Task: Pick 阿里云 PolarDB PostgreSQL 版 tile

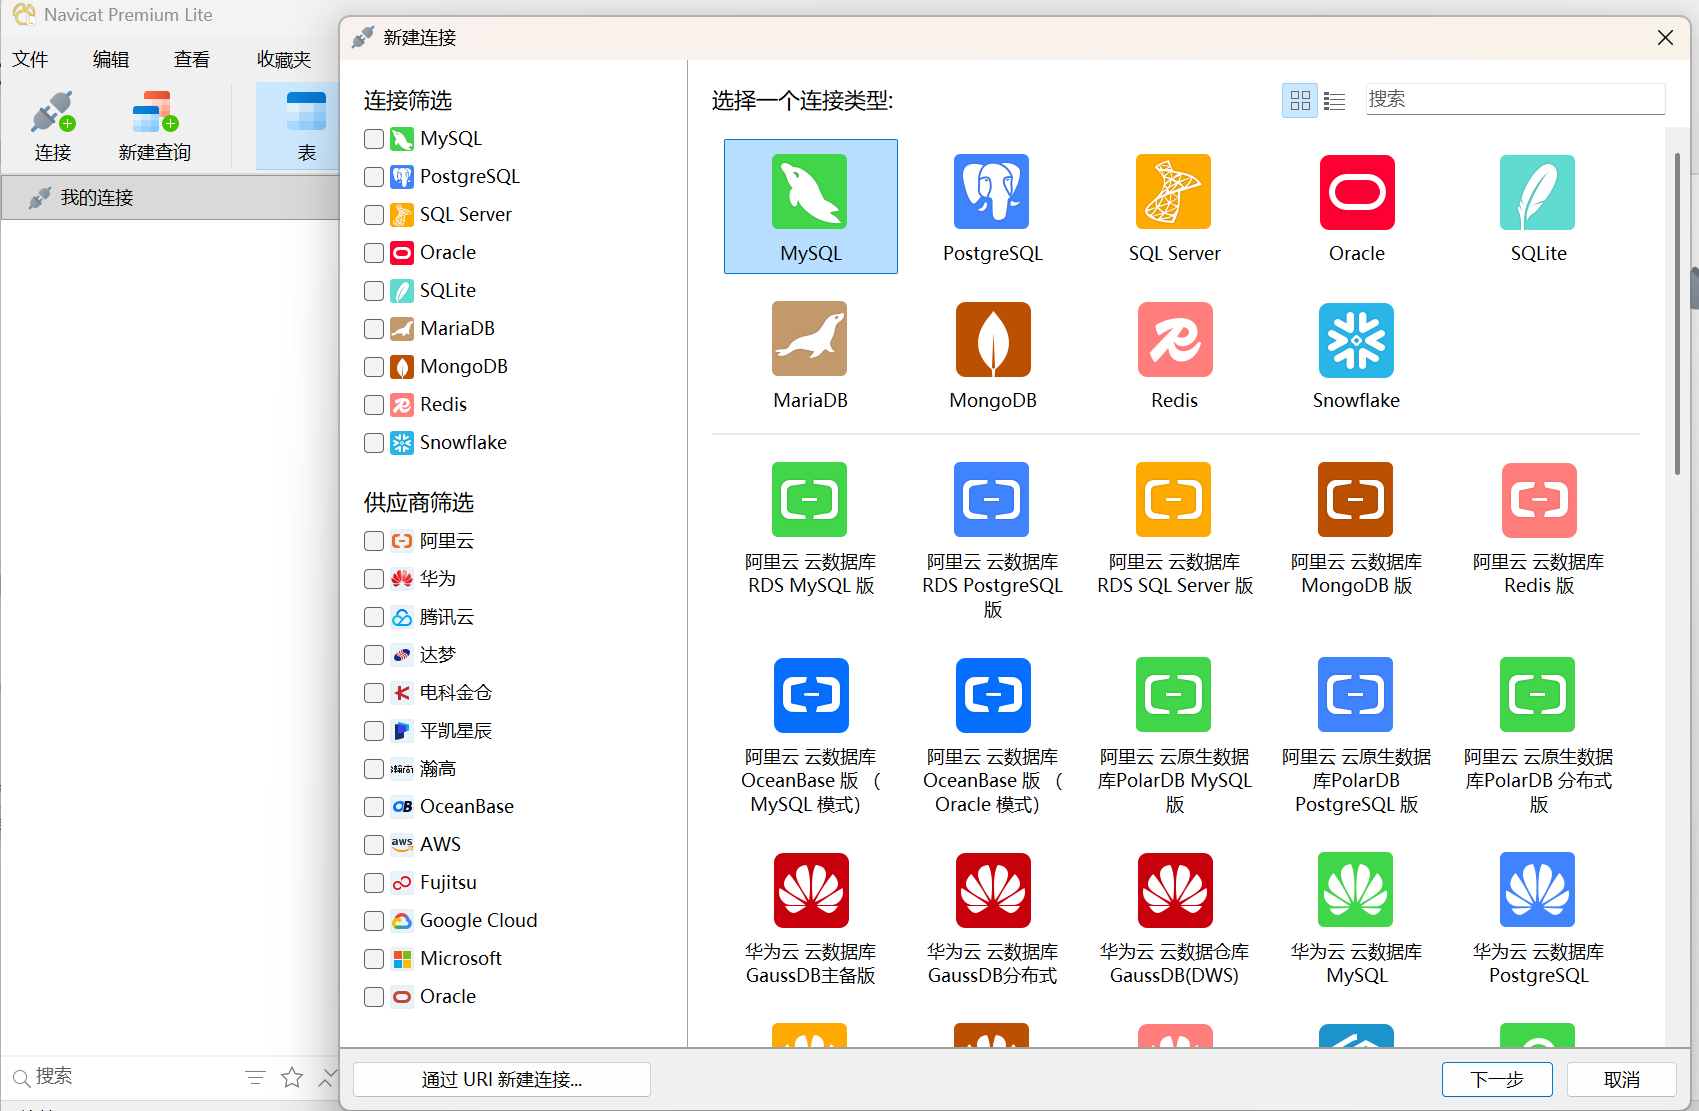Action: point(1356,736)
